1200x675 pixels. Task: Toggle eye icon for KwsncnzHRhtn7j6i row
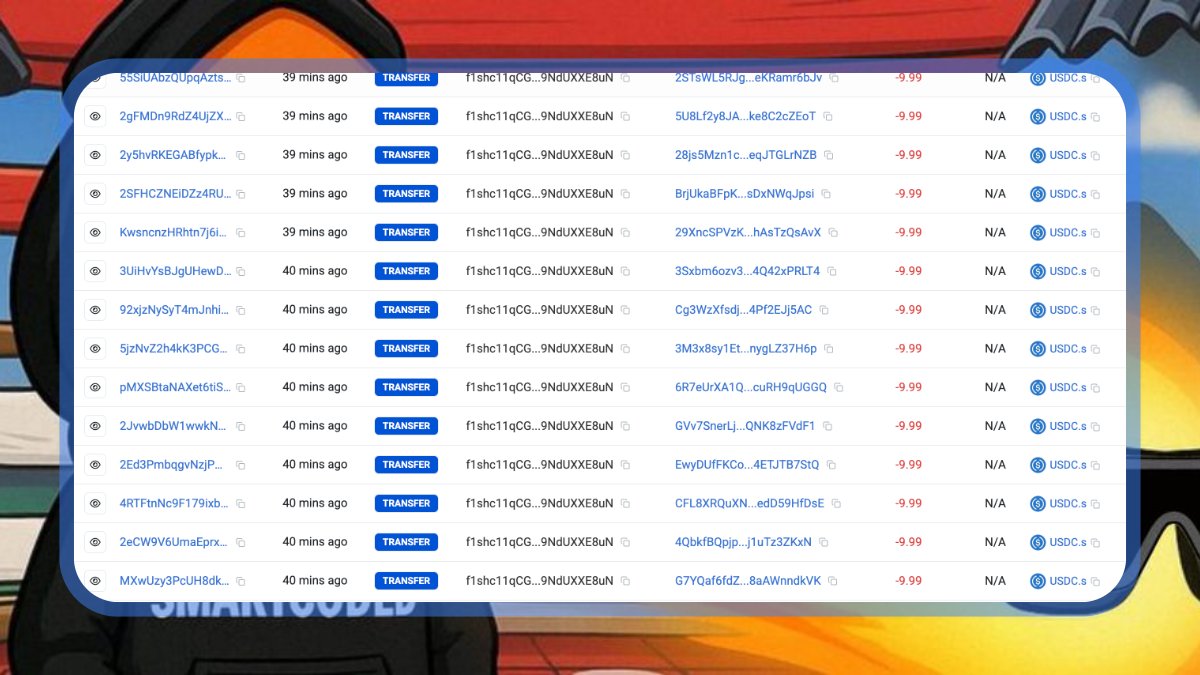(95, 232)
